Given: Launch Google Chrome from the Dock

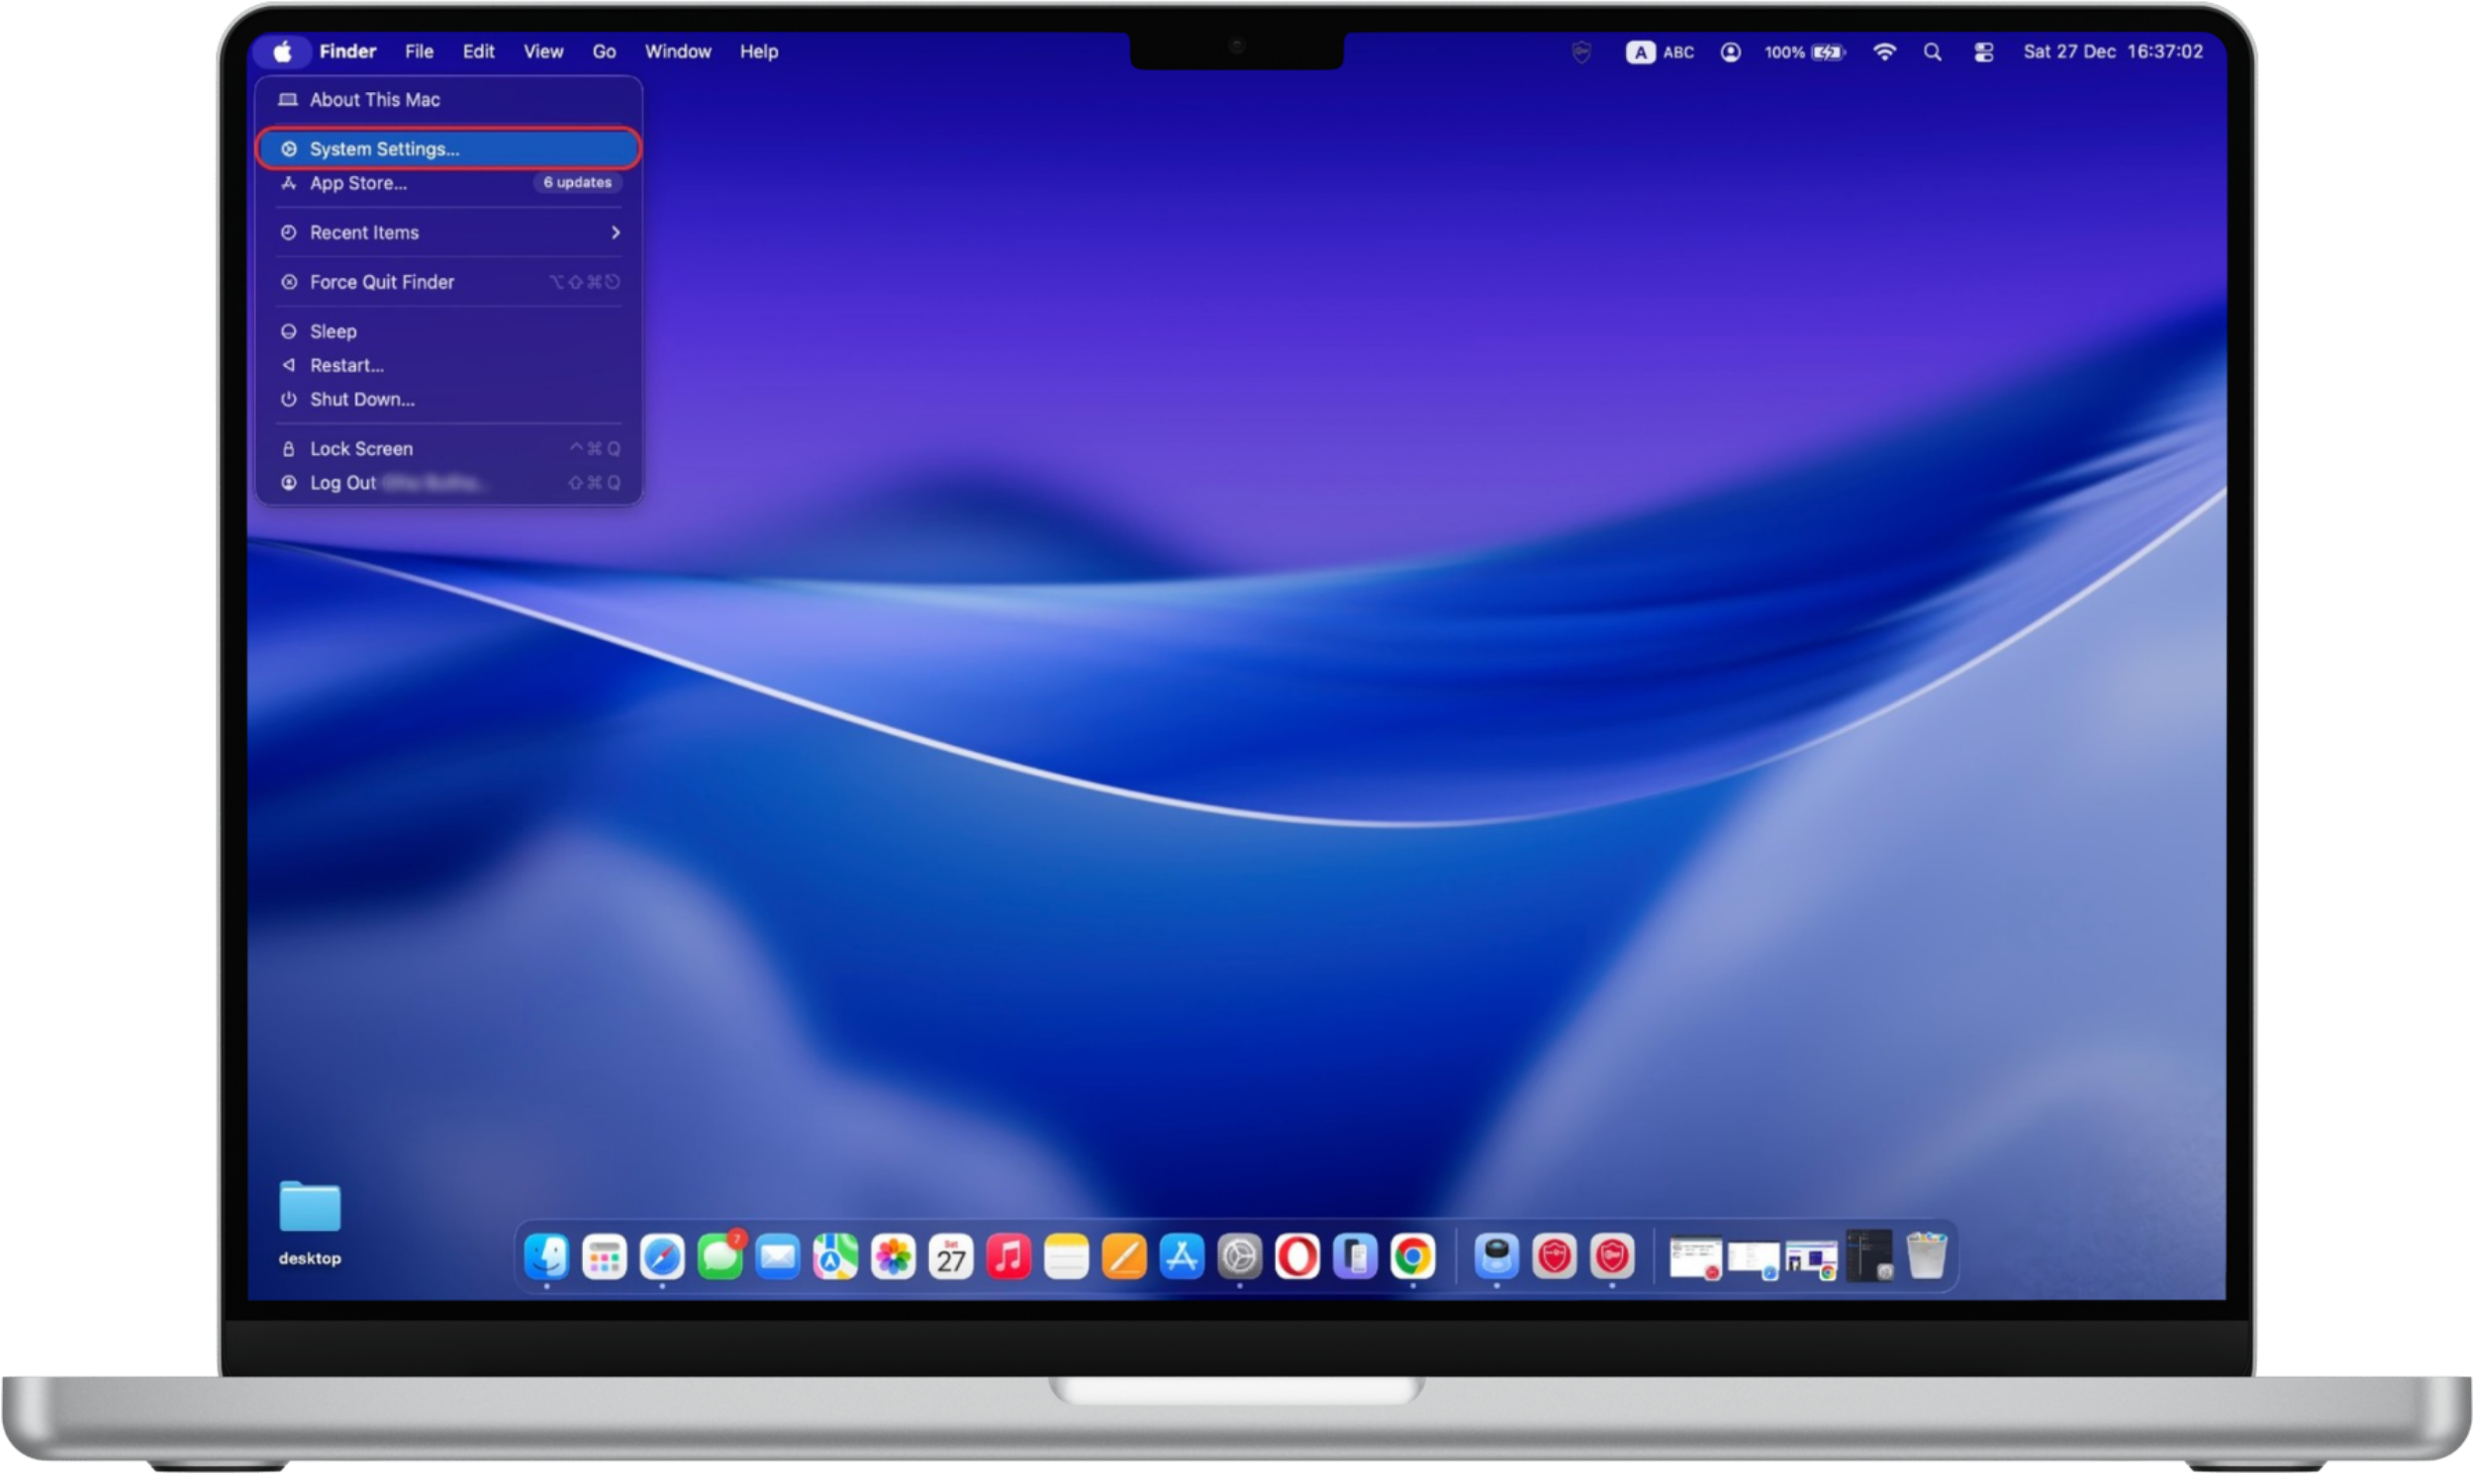Looking at the screenshot, I should [1413, 1257].
